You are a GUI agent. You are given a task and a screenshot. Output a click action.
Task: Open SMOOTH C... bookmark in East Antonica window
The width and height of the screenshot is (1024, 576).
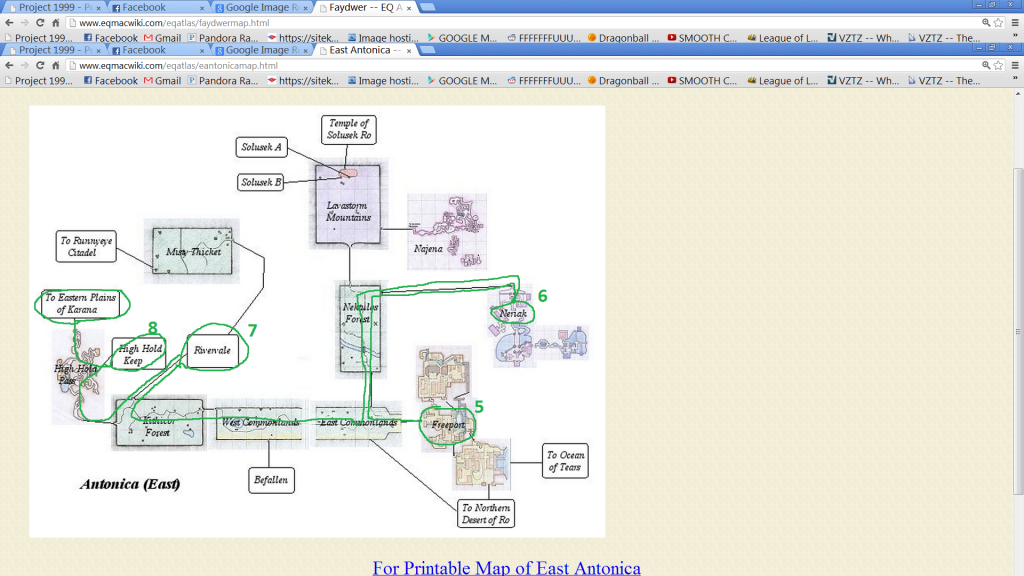[x=703, y=81]
